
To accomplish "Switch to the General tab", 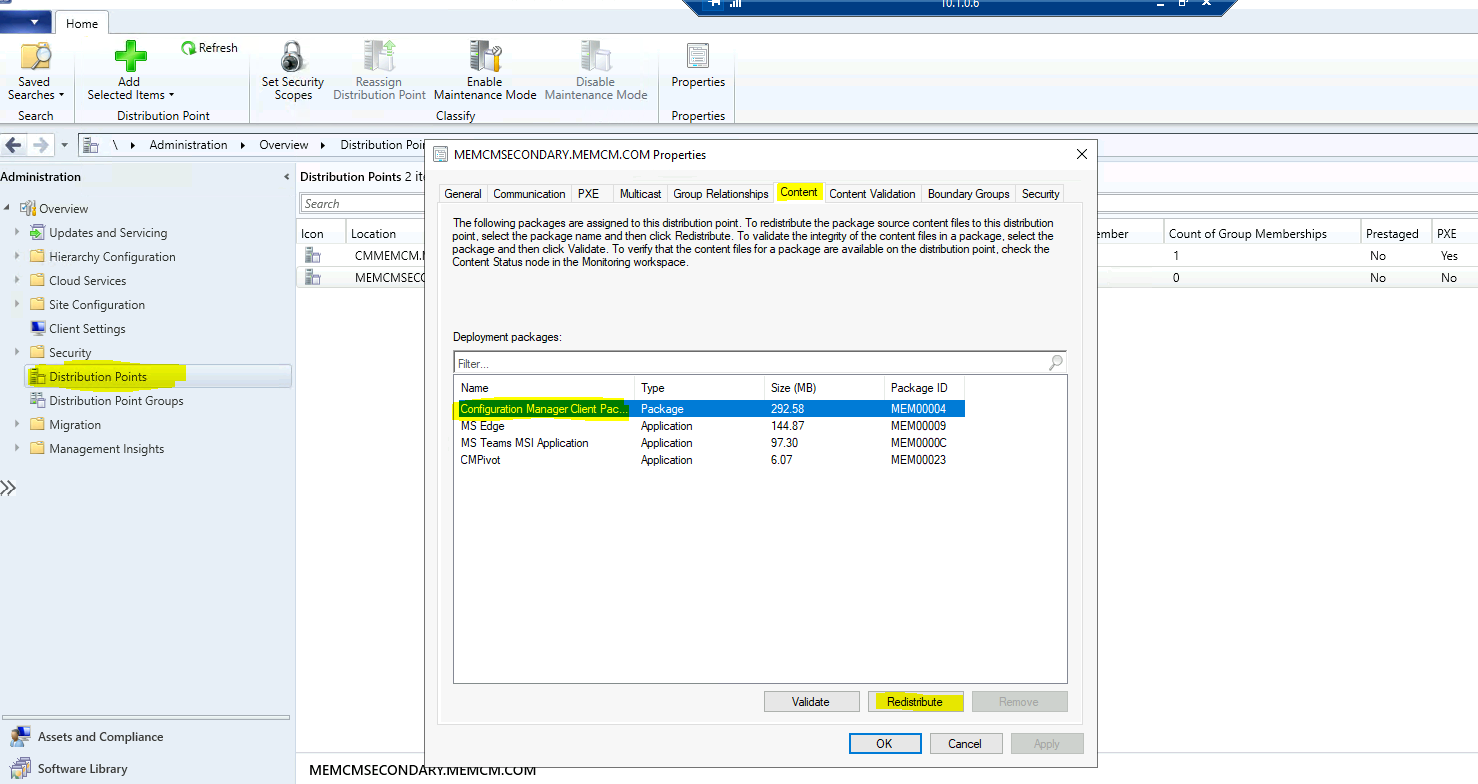I will point(463,194).
